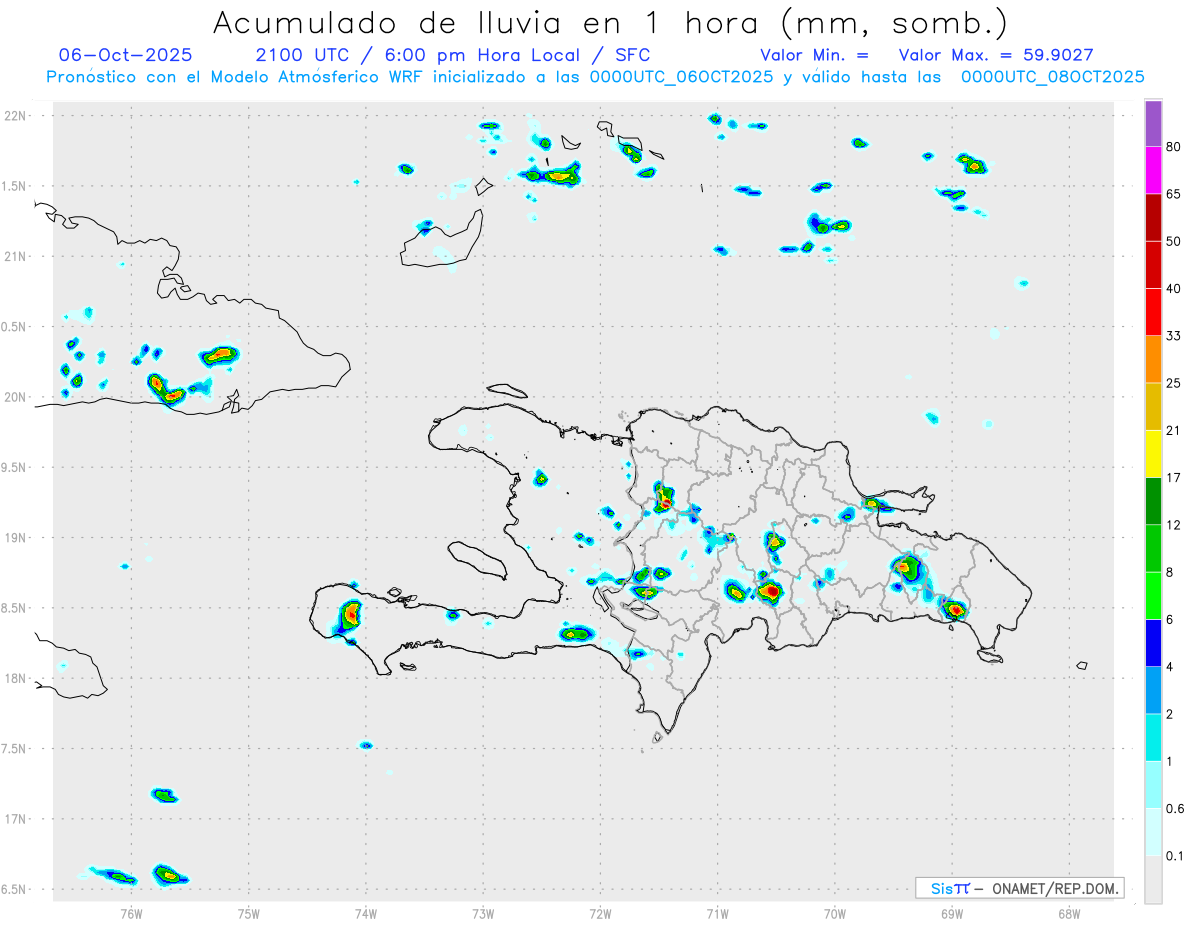Click the orange swatch between 25 and 33
This screenshot has height=927, width=1200.
[1153, 359]
